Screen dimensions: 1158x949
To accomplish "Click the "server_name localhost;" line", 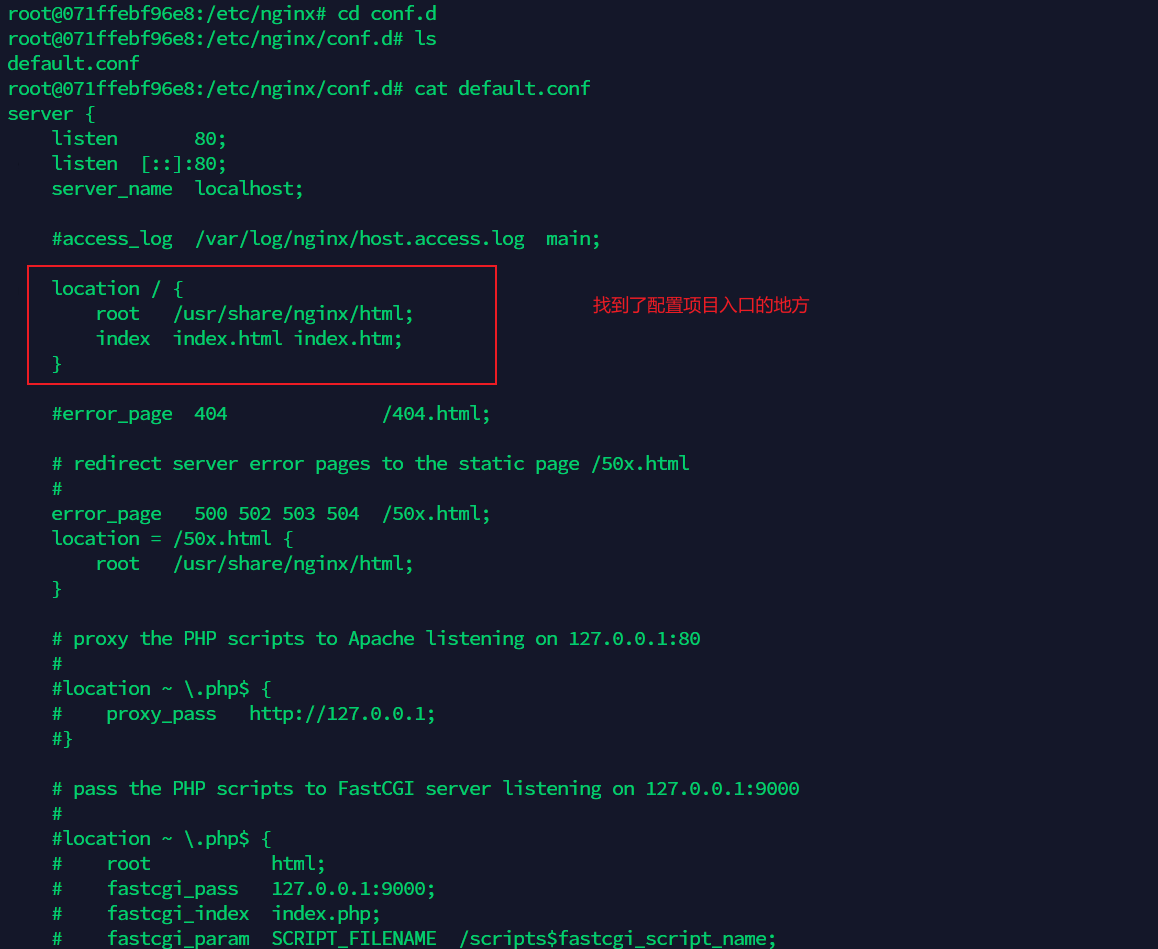I will coord(177,189).
